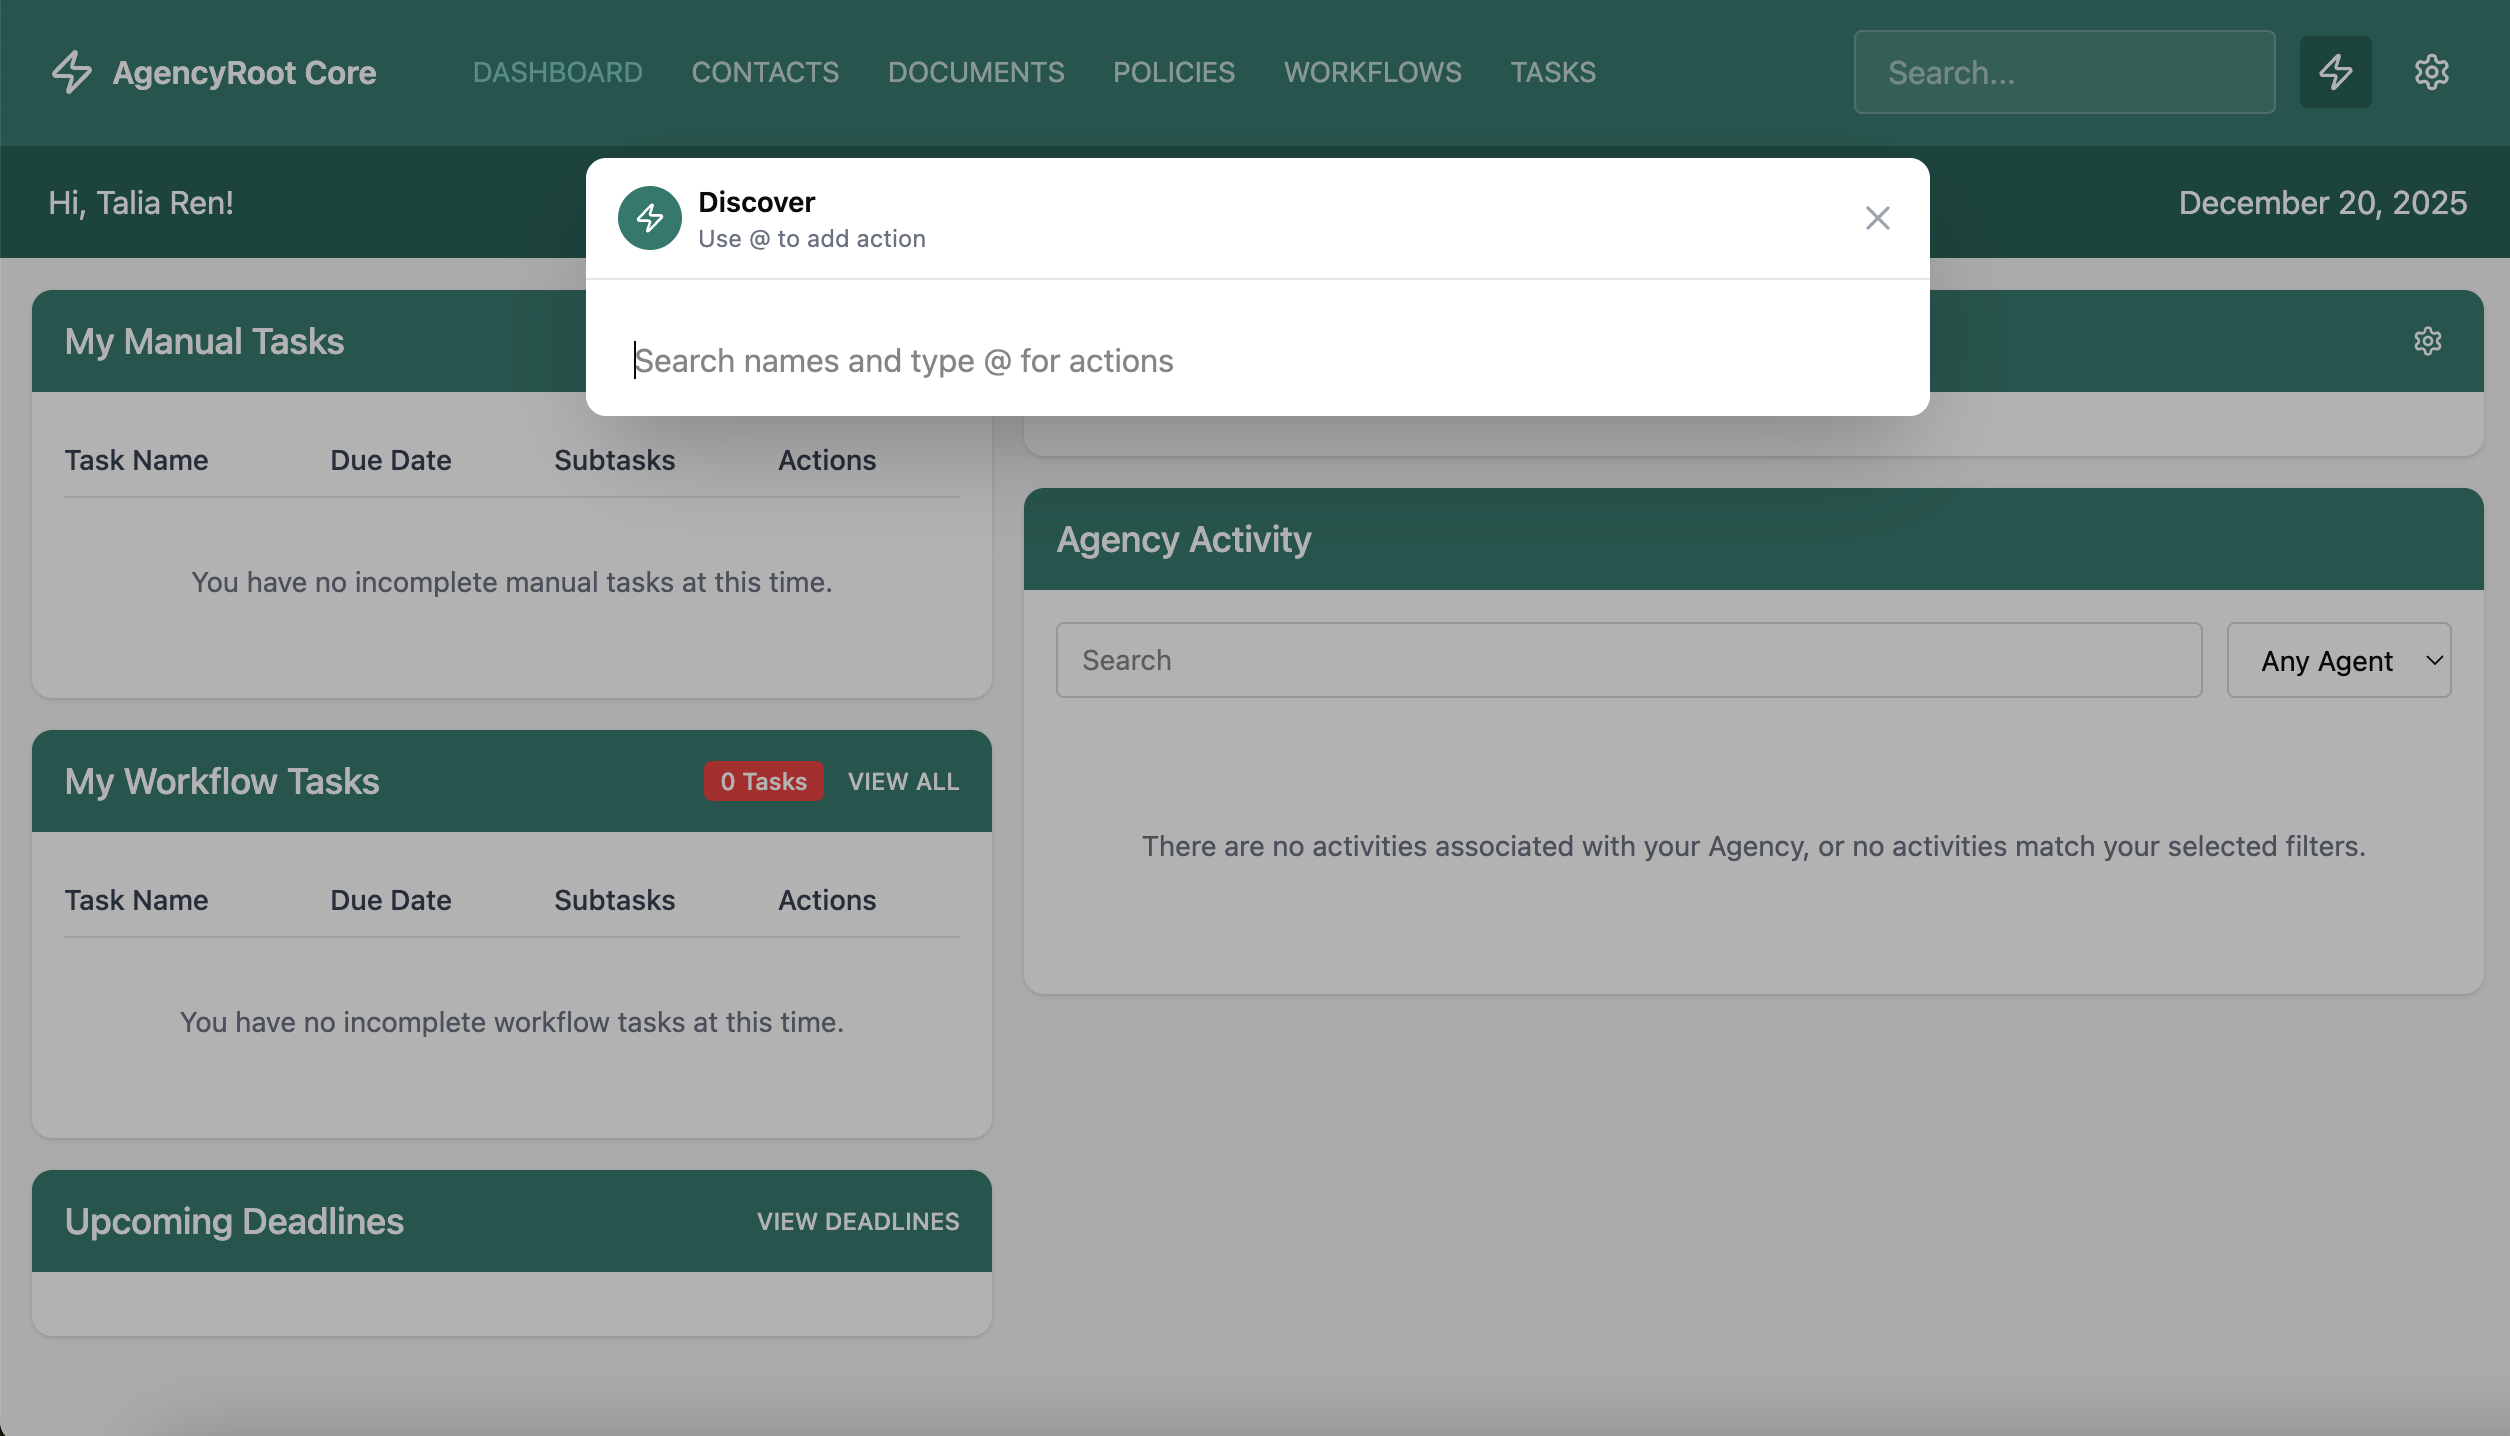Open the Tasks tab
The width and height of the screenshot is (2510, 1436).
(x=1553, y=72)
